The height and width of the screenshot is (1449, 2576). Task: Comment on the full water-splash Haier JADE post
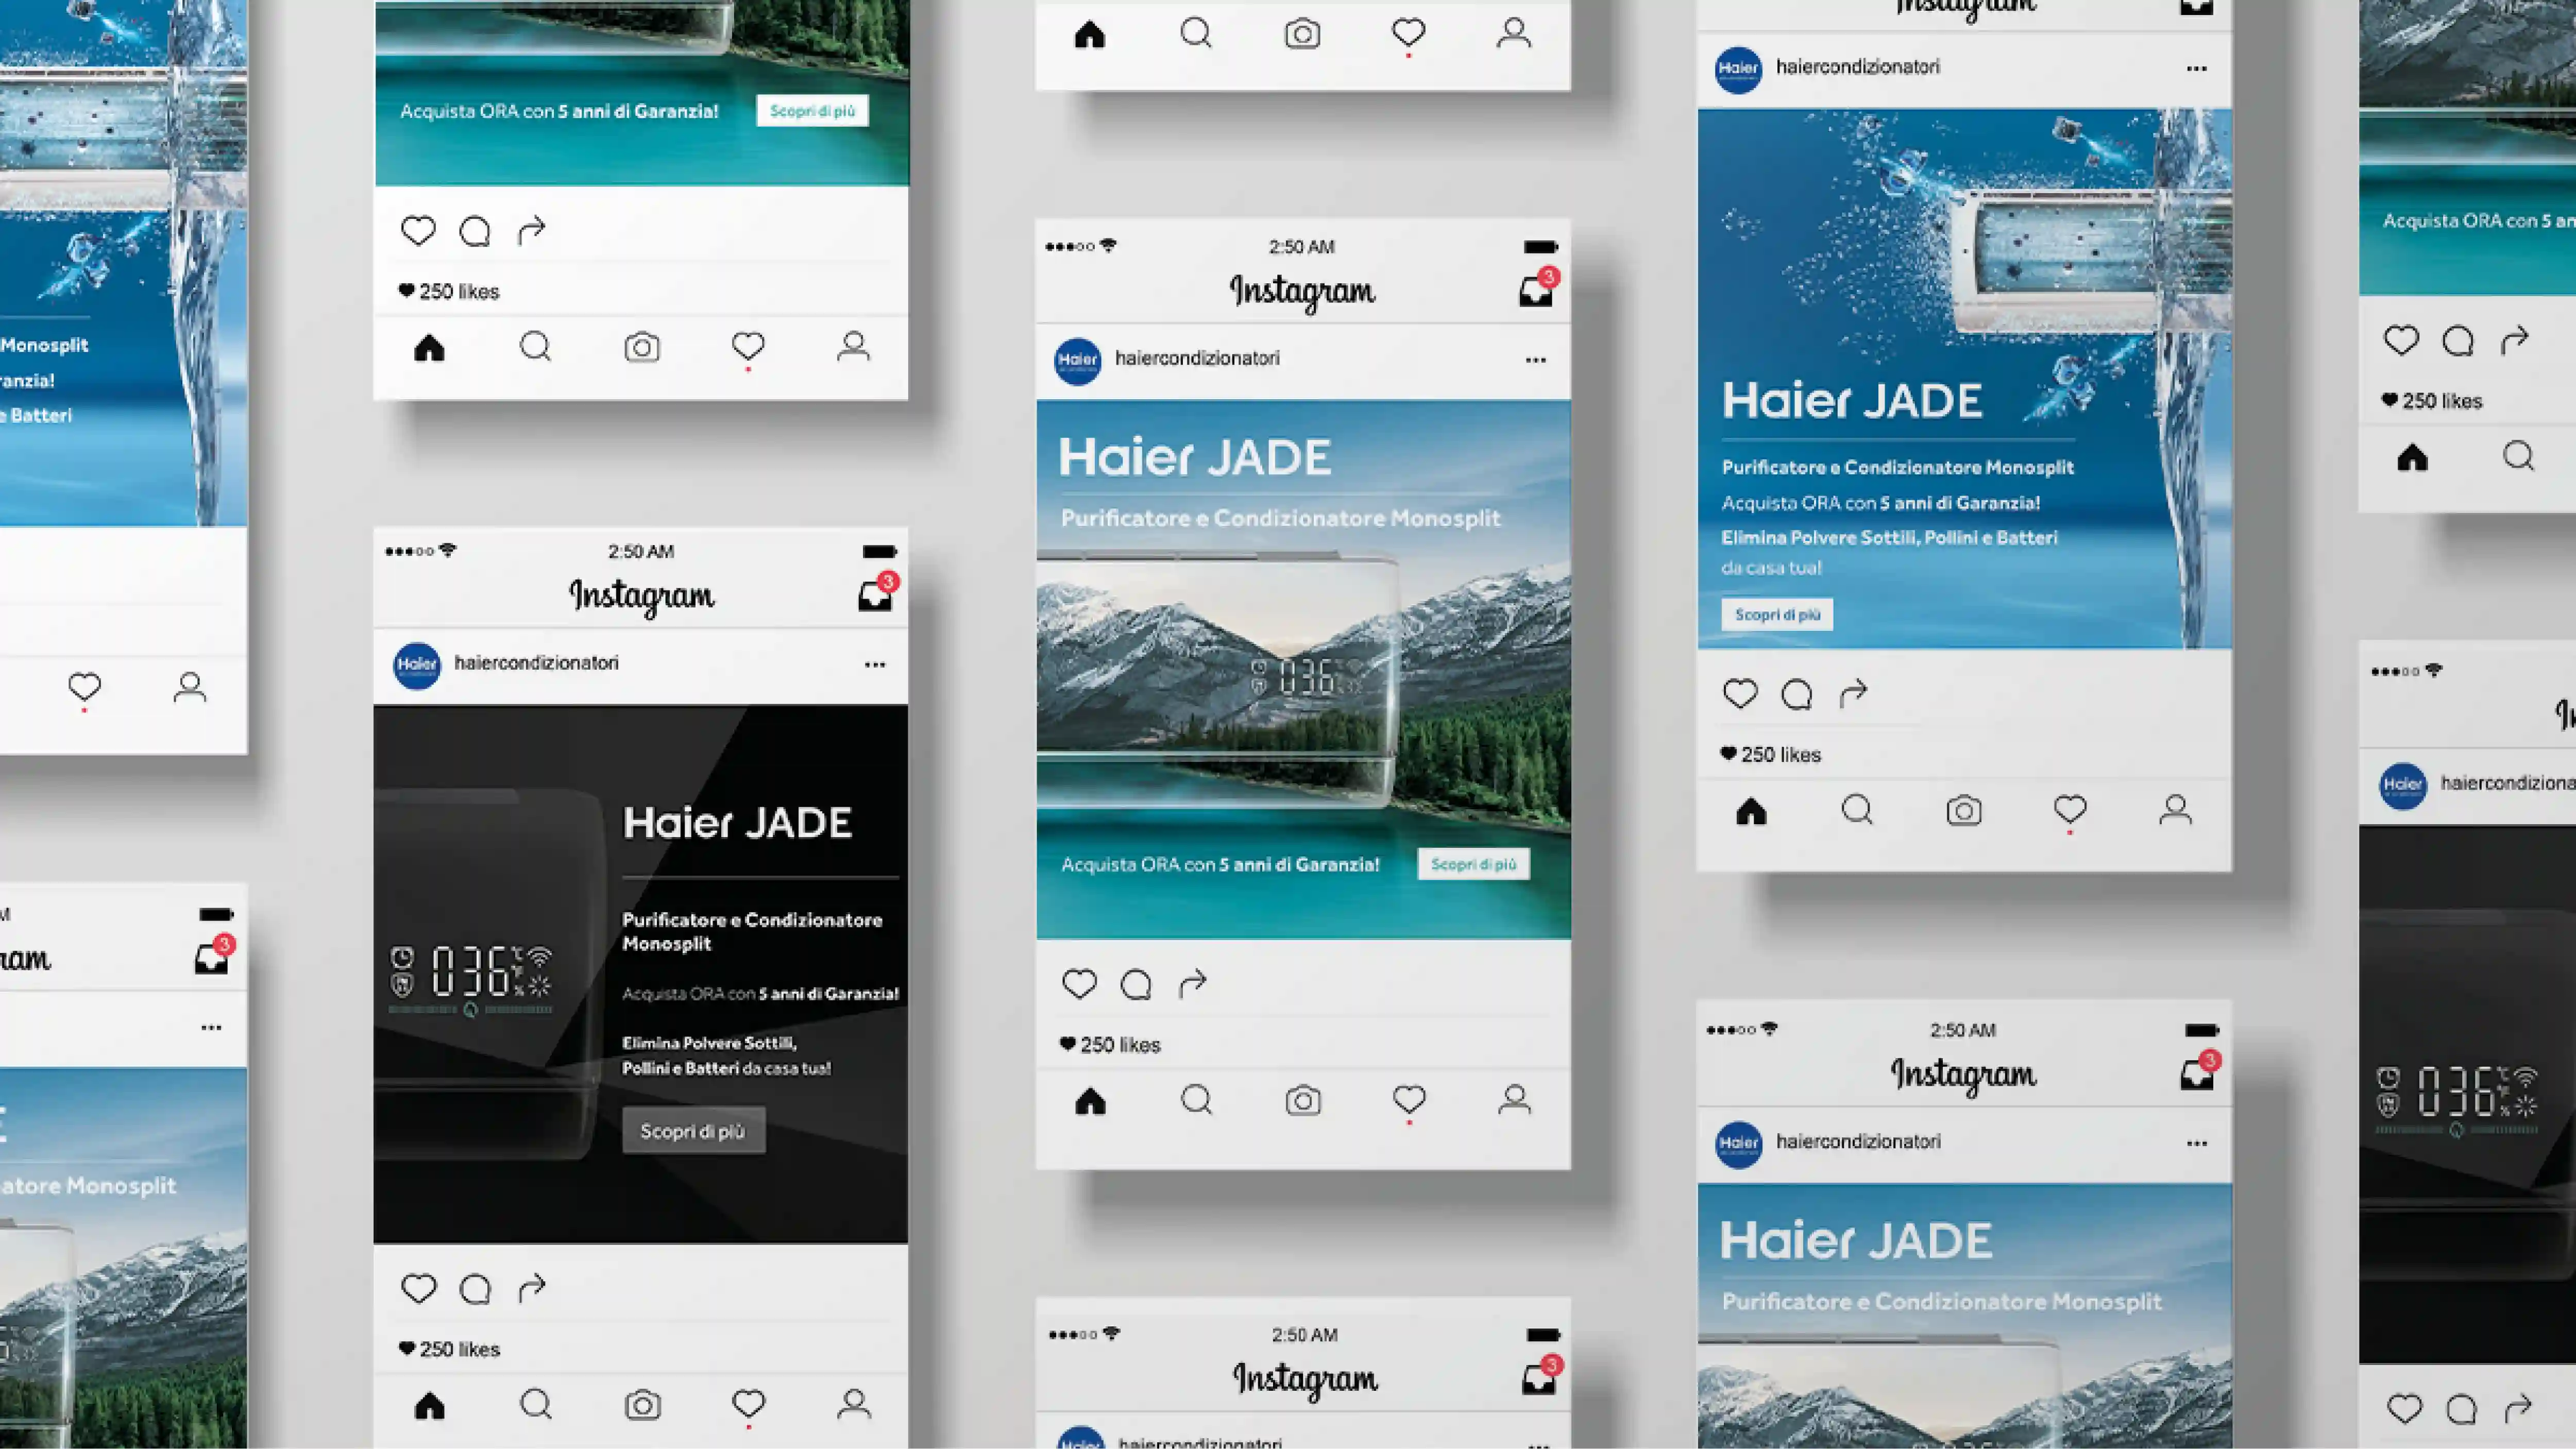tap(1797, 695)
